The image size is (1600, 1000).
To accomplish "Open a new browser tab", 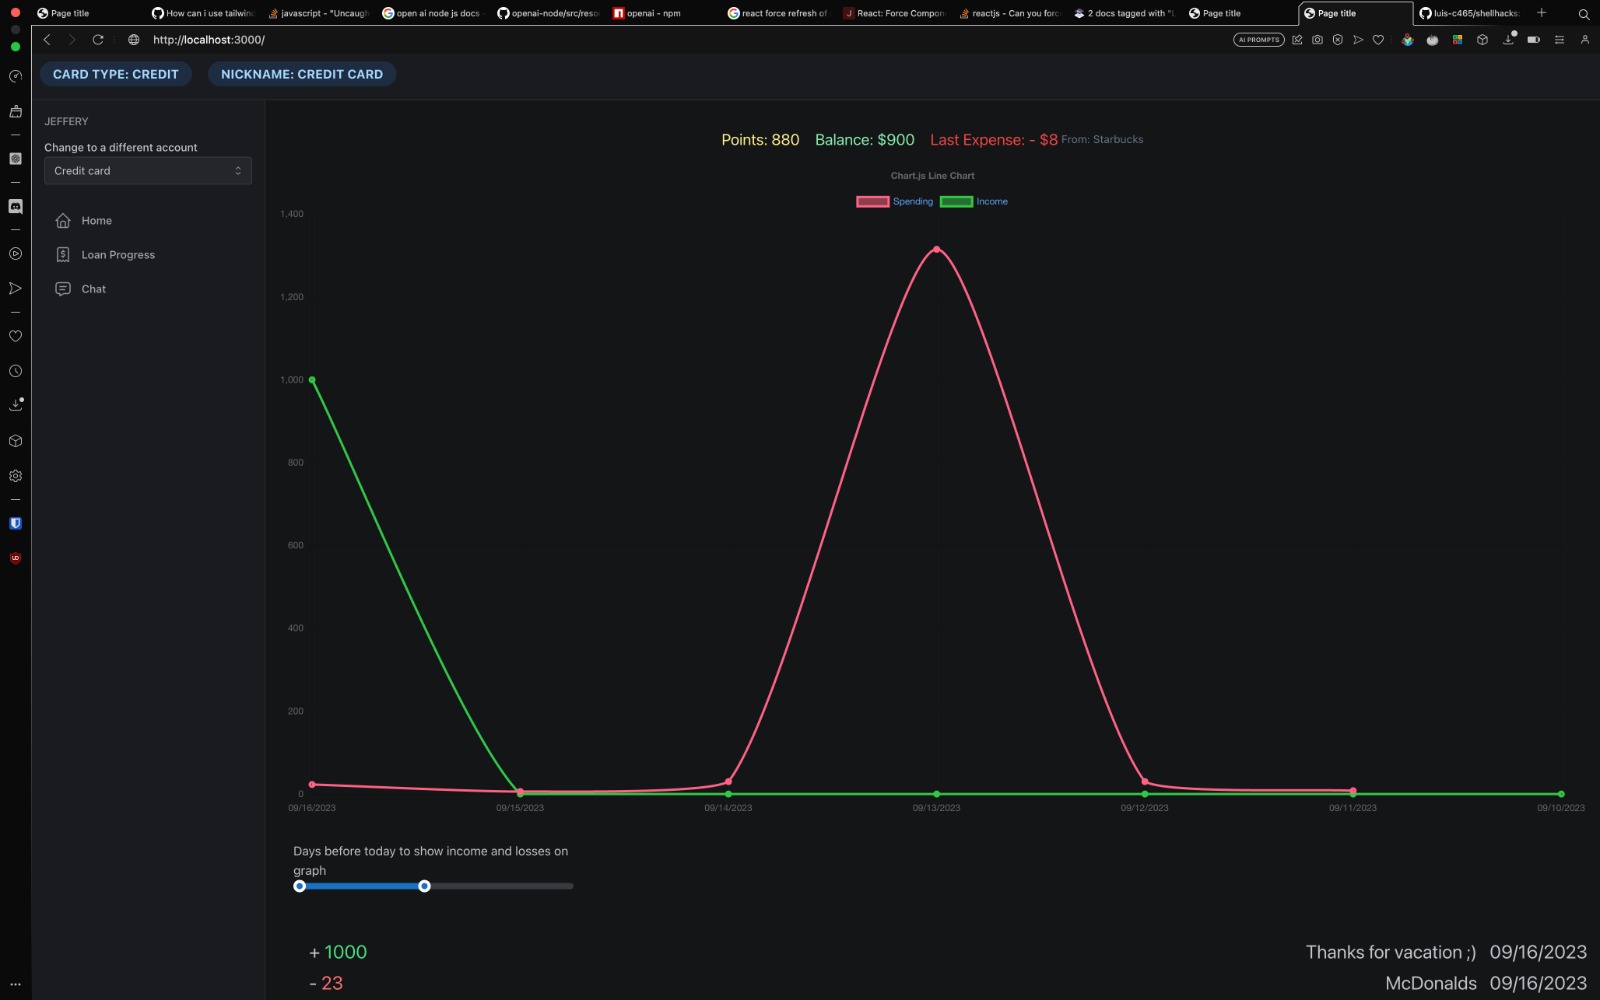I will click(x=1541, y=13).
